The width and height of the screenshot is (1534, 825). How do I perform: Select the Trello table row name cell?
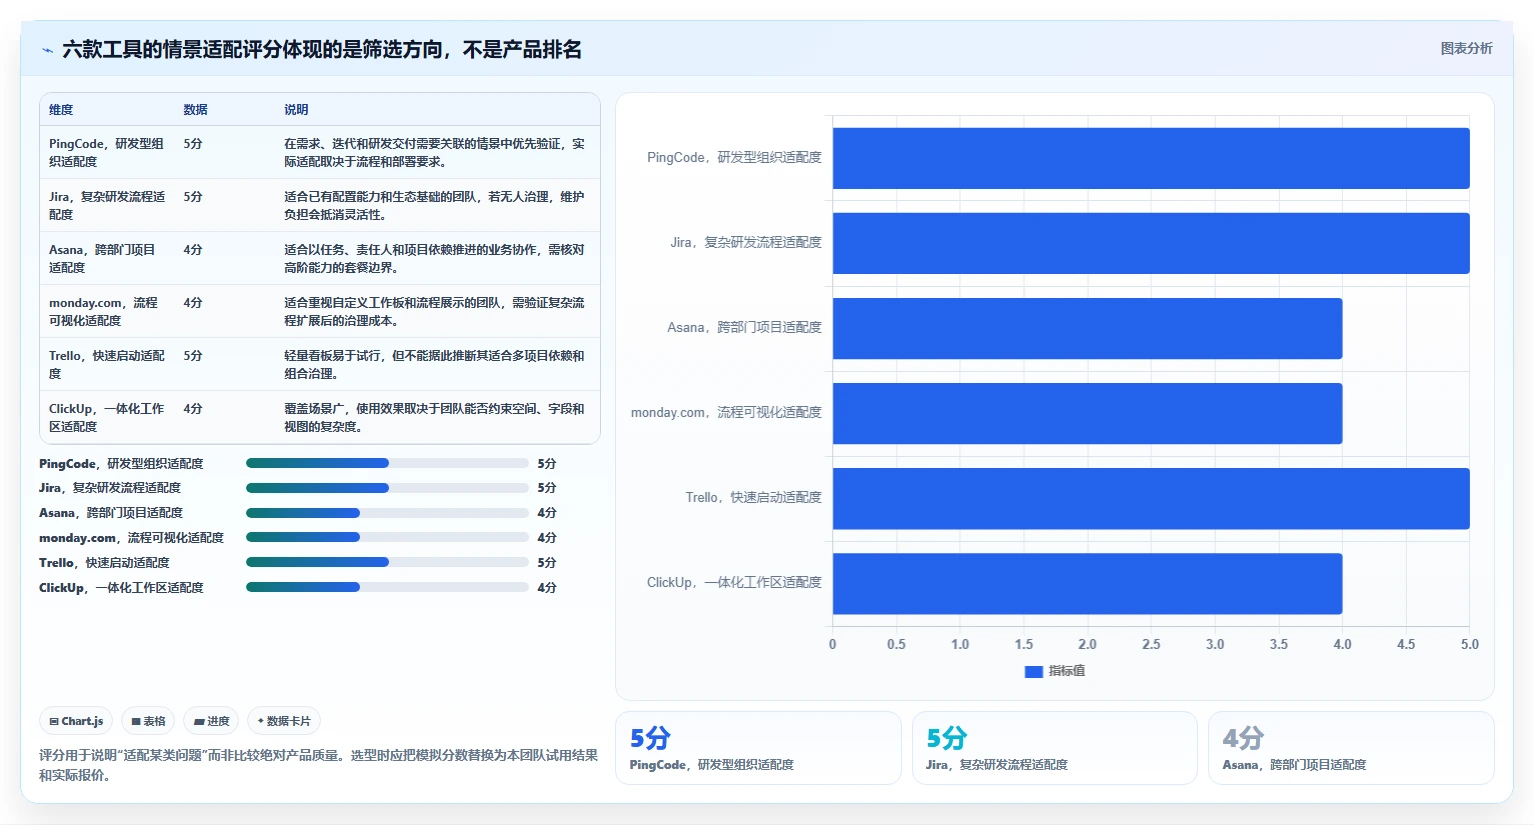pyautogui.click(x=107, y=364)
